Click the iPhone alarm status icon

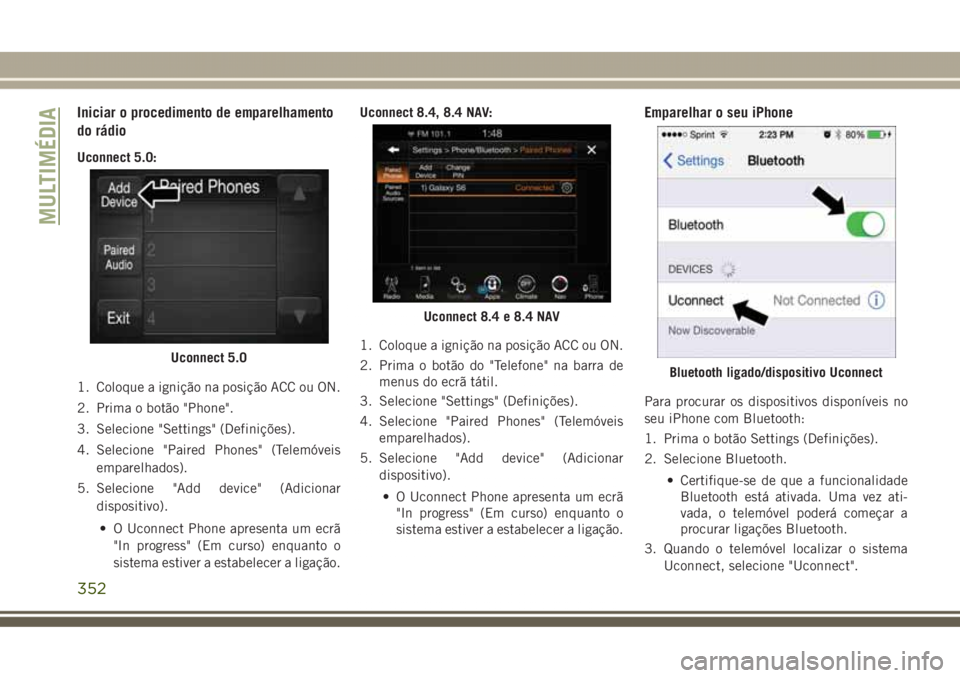click(827, 135)
